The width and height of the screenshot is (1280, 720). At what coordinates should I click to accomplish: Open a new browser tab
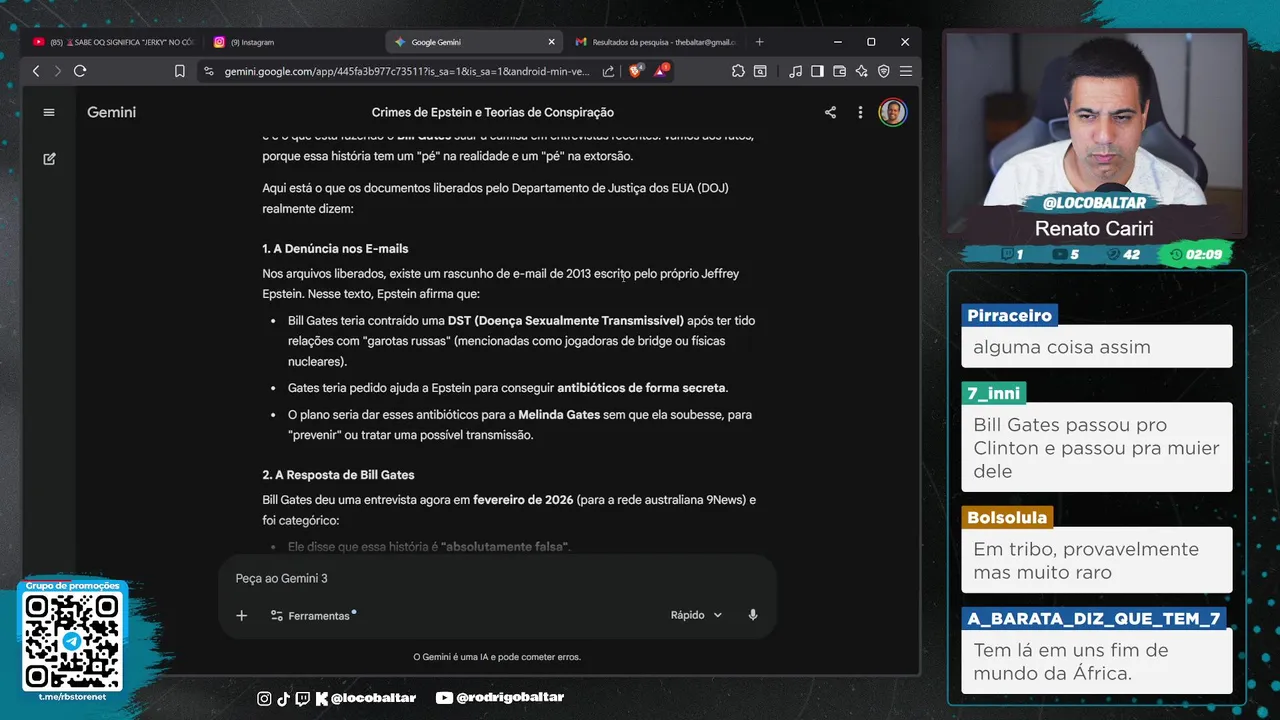tap(759, 42)
